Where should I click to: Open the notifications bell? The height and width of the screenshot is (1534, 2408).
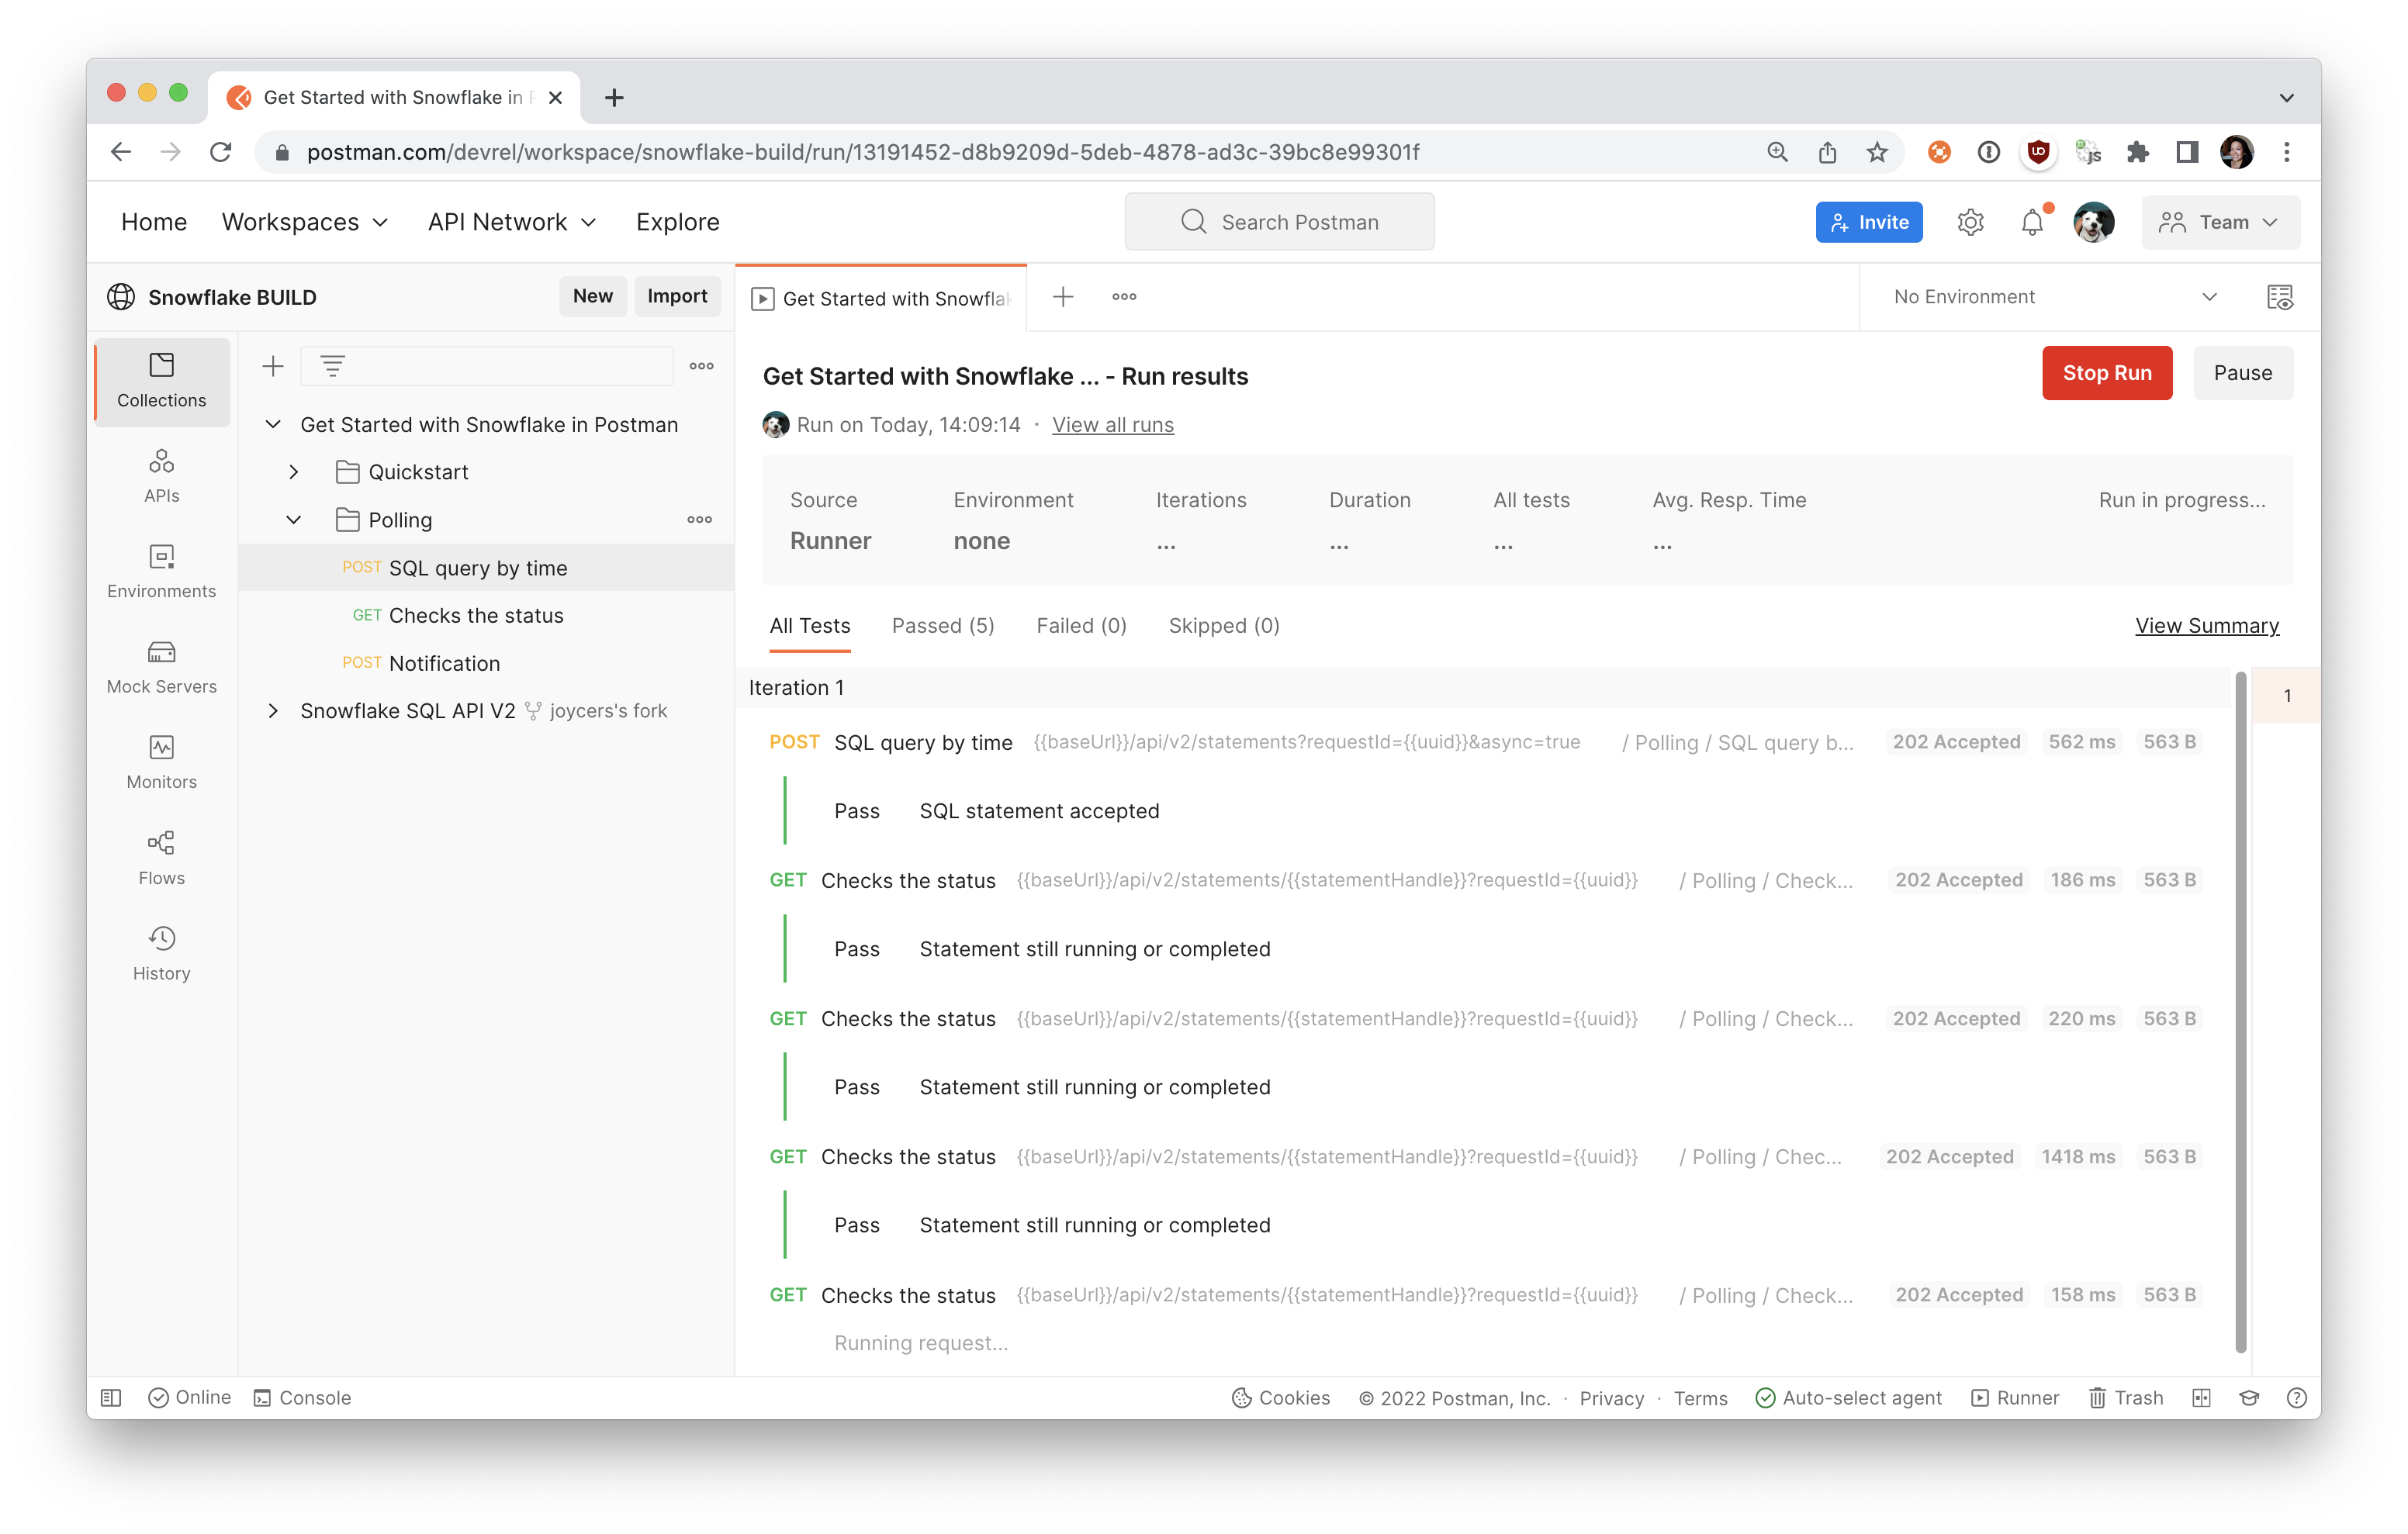(x=2032, y=221)
